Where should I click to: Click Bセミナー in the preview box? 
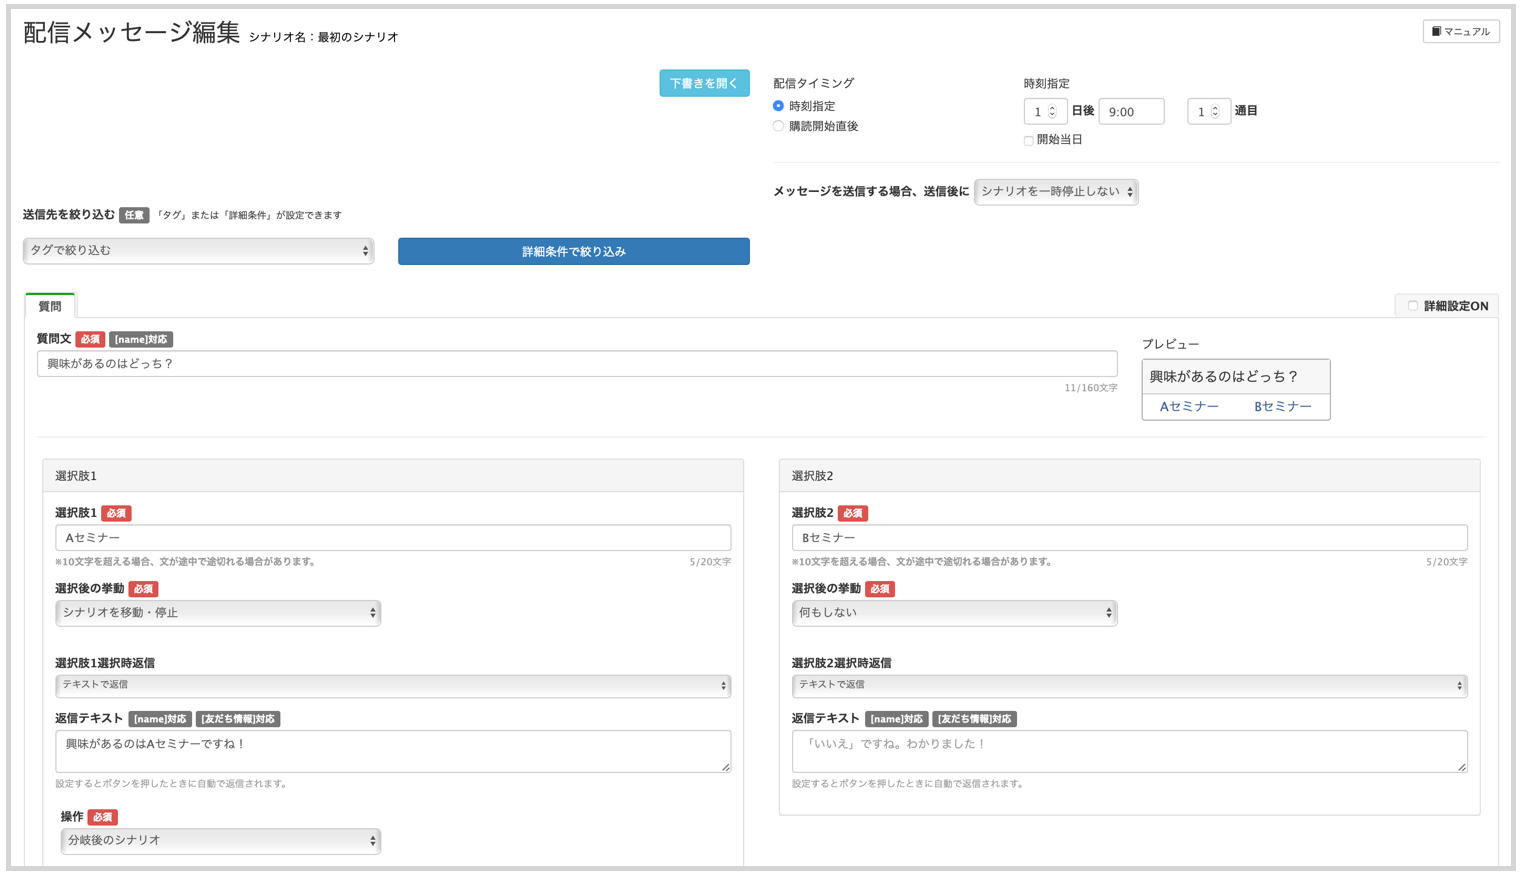coord(1283,407)
